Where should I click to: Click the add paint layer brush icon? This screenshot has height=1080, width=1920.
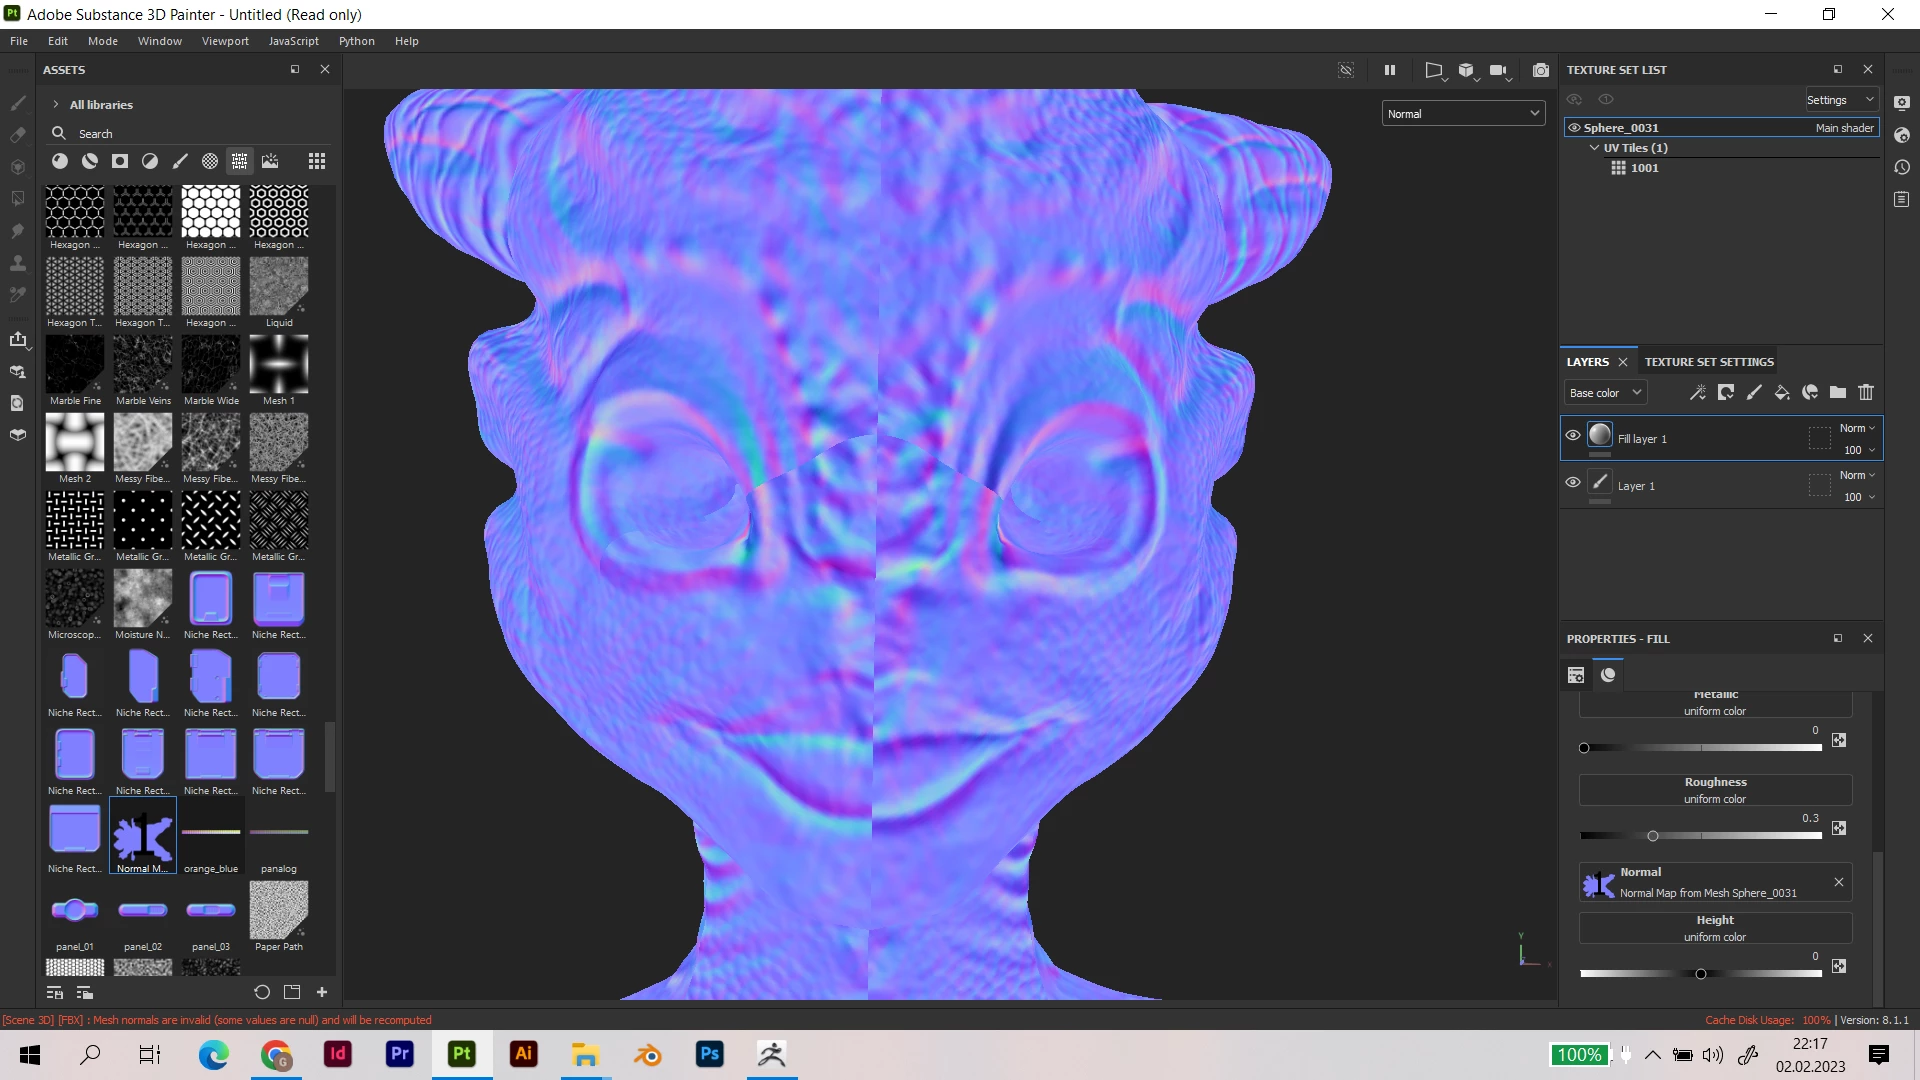coord(1754,393)
